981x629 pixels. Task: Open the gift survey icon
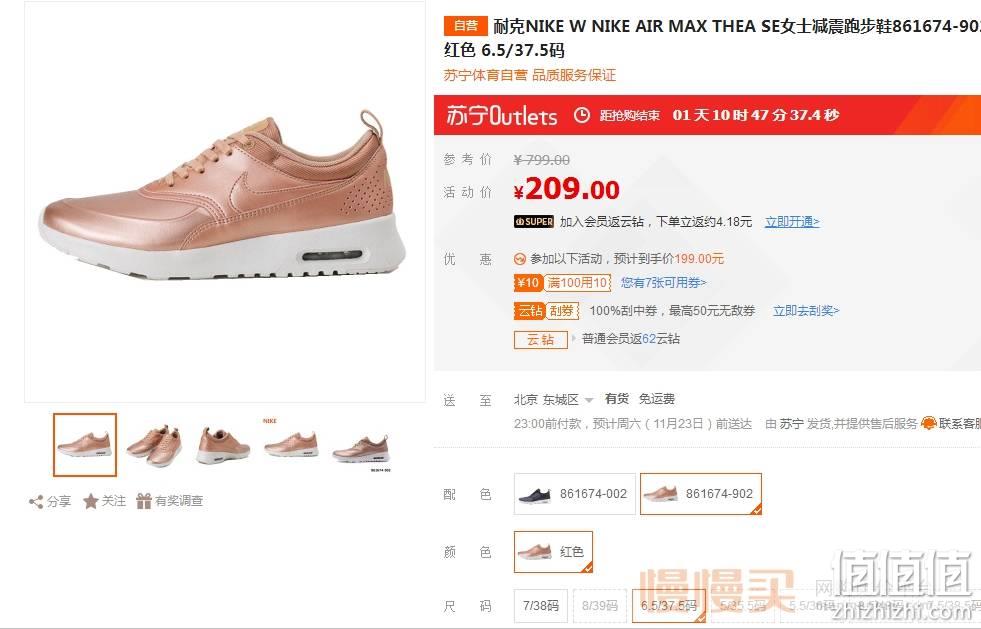(144, 501)
